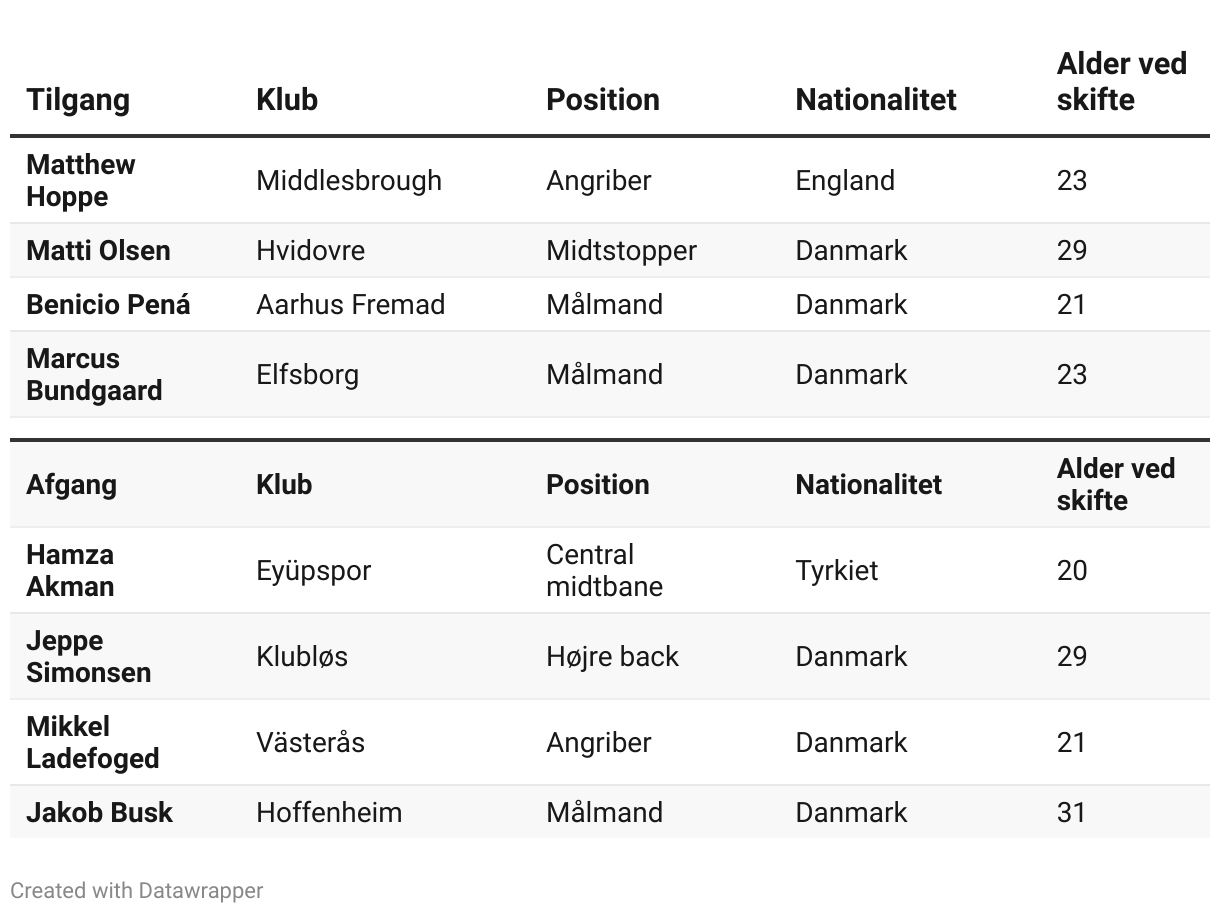Select the Matti Olsen row name
Viewport: 1220px width, 914px height.
coord(99,250)
